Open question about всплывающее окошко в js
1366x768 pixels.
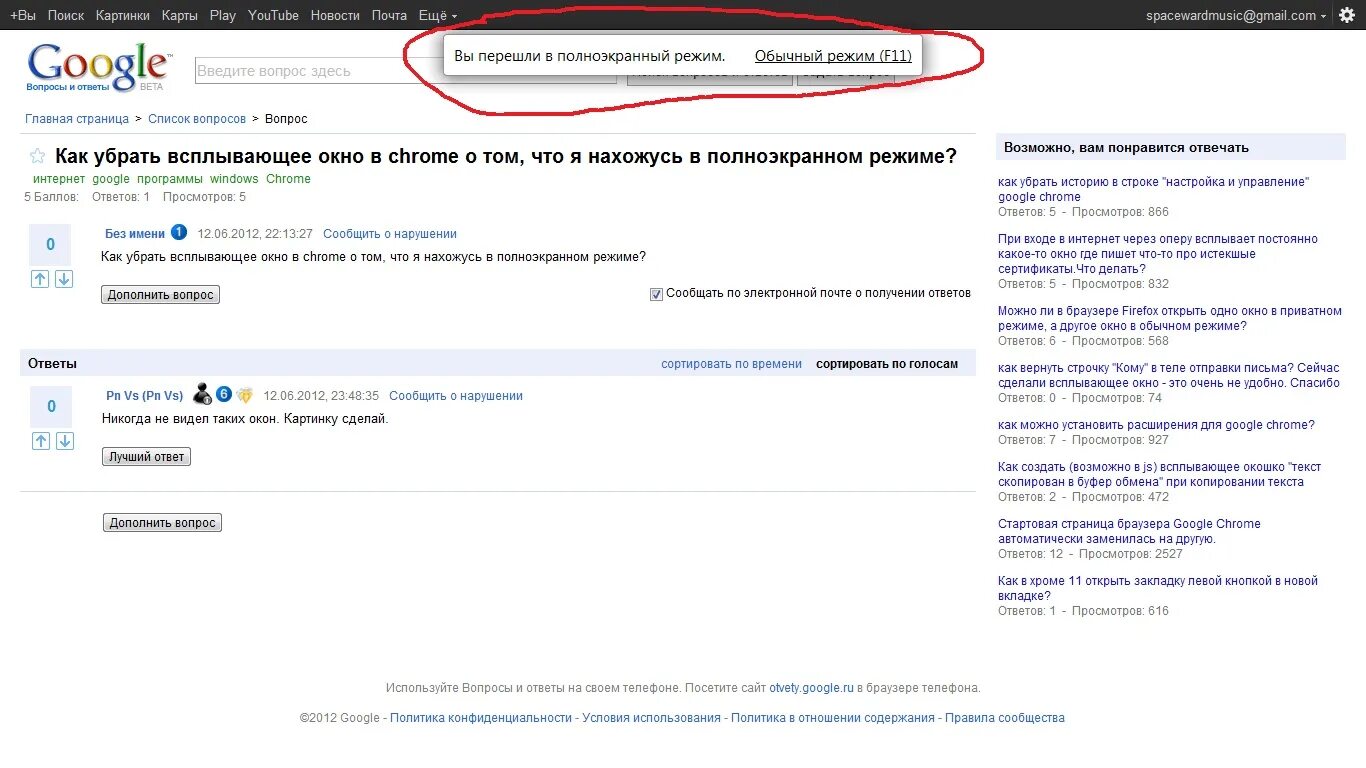(1160, 474)
